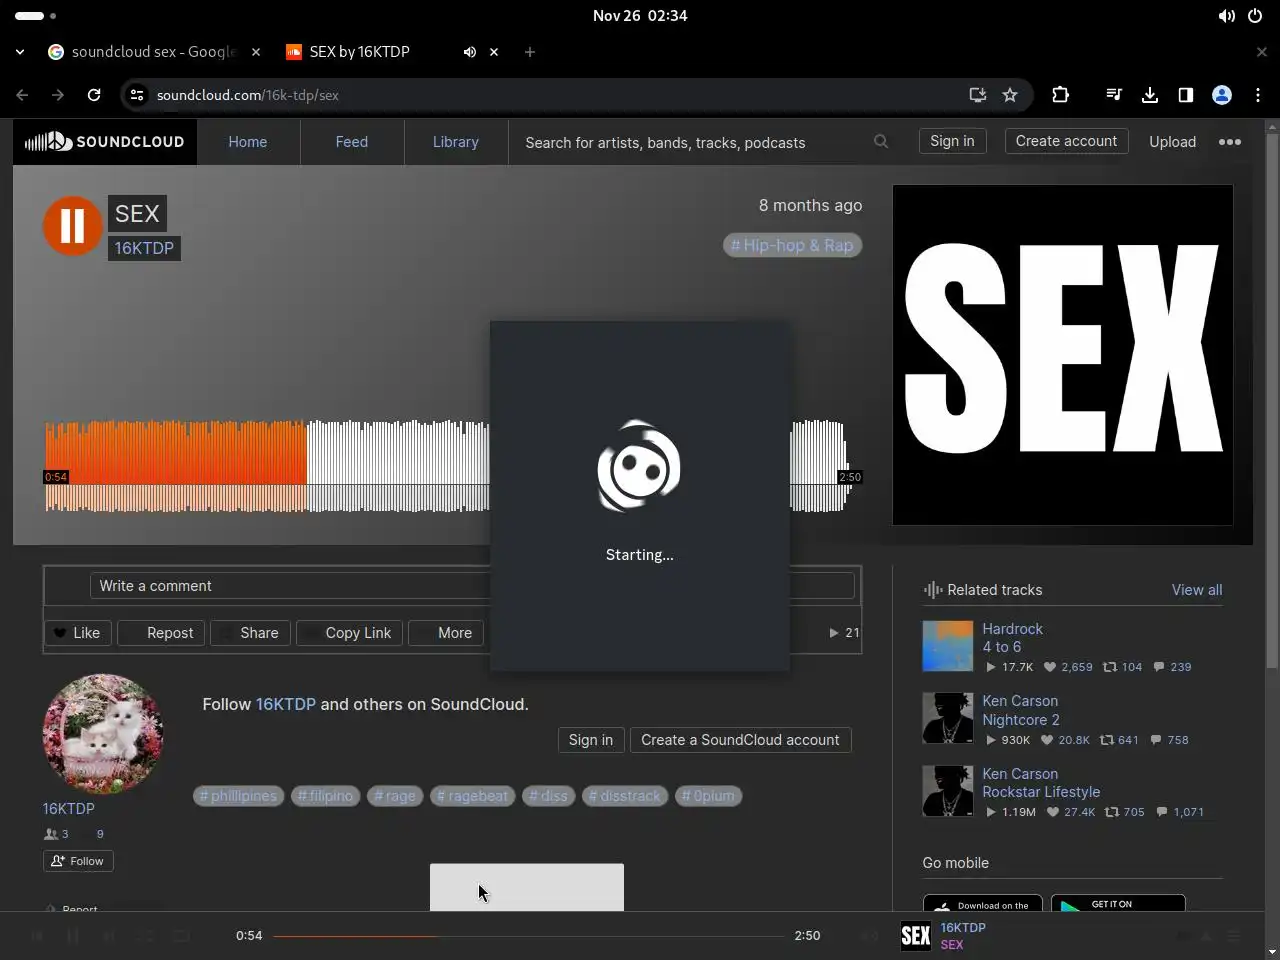1280x960 pixels.
Task: Open the system power menu
Action: click(1255, 16)
